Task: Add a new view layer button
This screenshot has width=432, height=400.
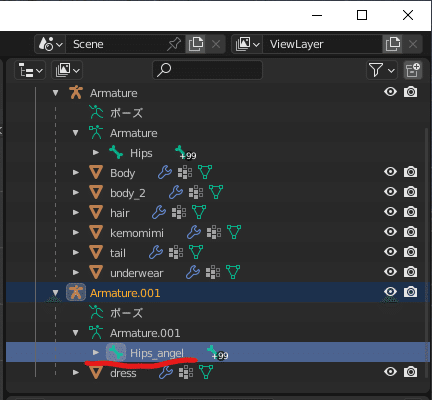Action: [392, 44]
